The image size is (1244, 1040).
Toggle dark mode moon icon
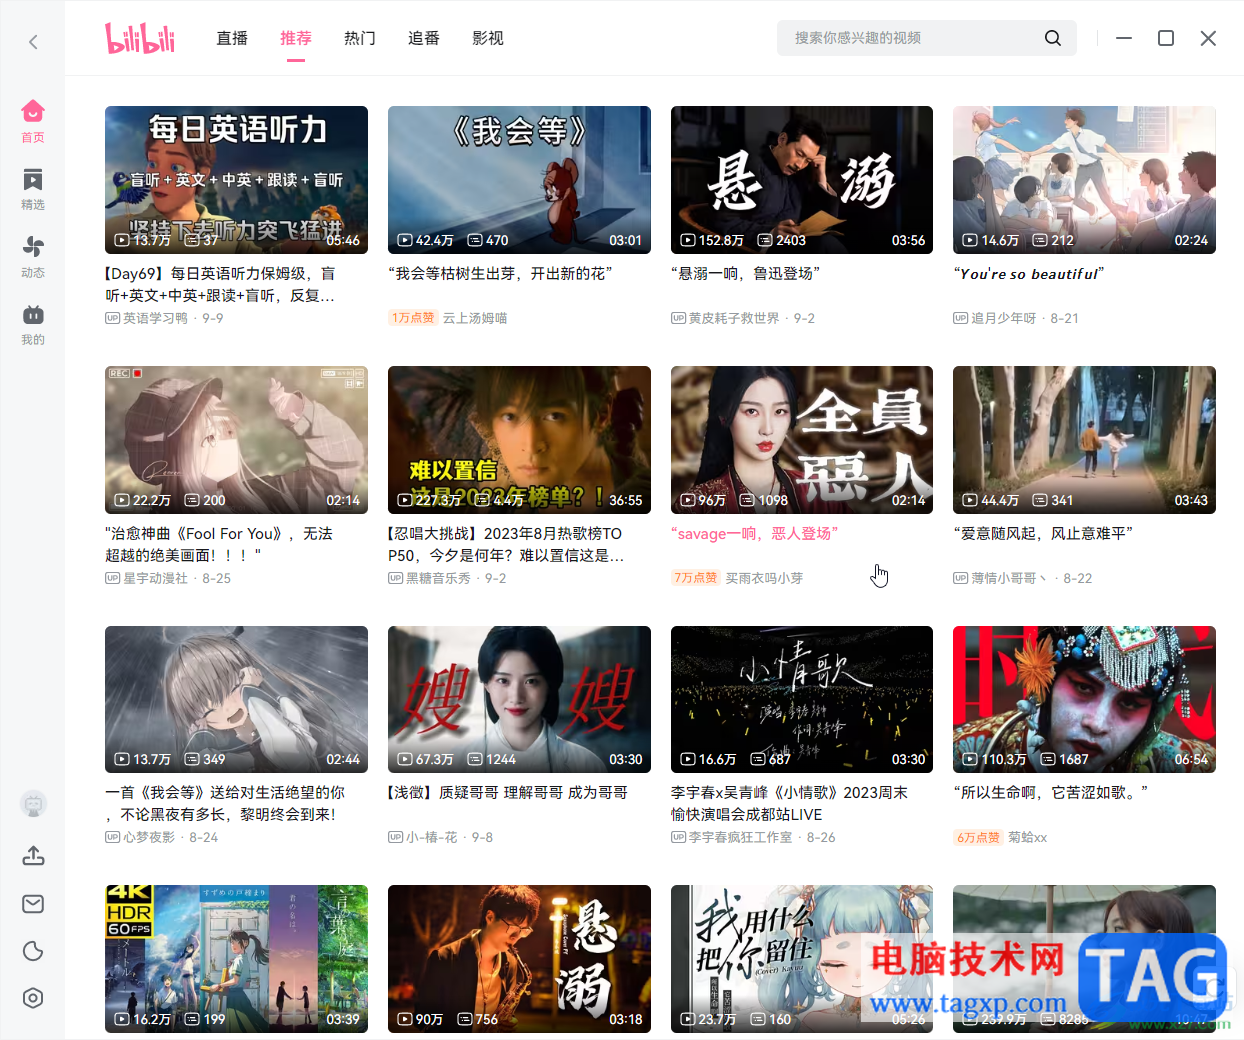click(33, 951)
